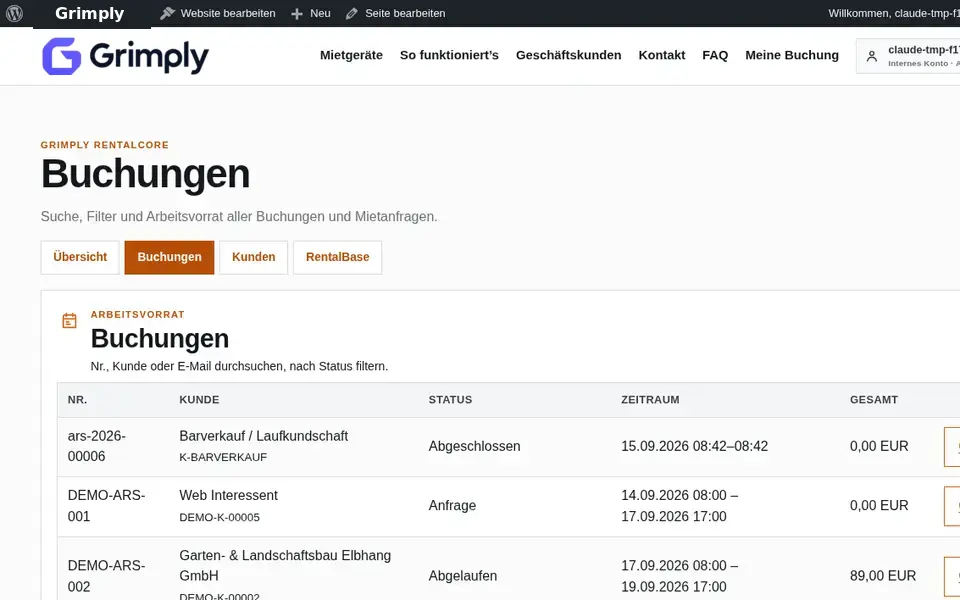Screen dimensions: 960x600
Task: Click 0,00 EUR total in Web Interessent row
Action: (879, 506)
